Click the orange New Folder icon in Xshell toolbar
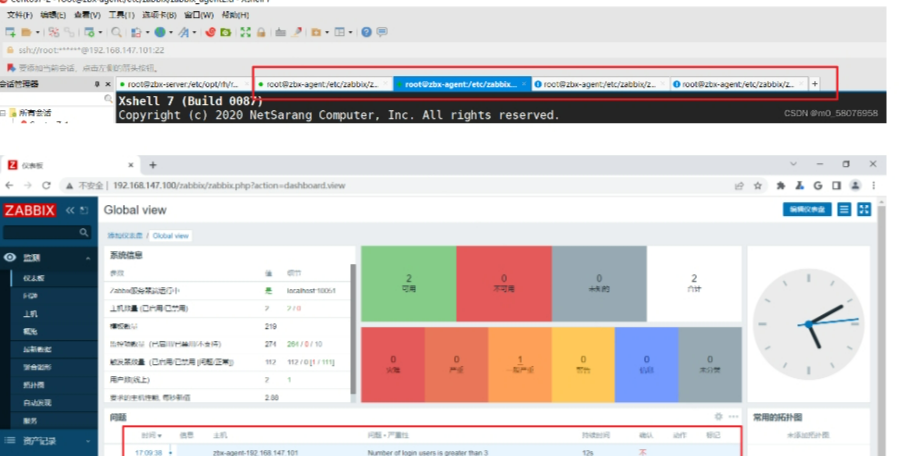 click(x=316, y=32)
